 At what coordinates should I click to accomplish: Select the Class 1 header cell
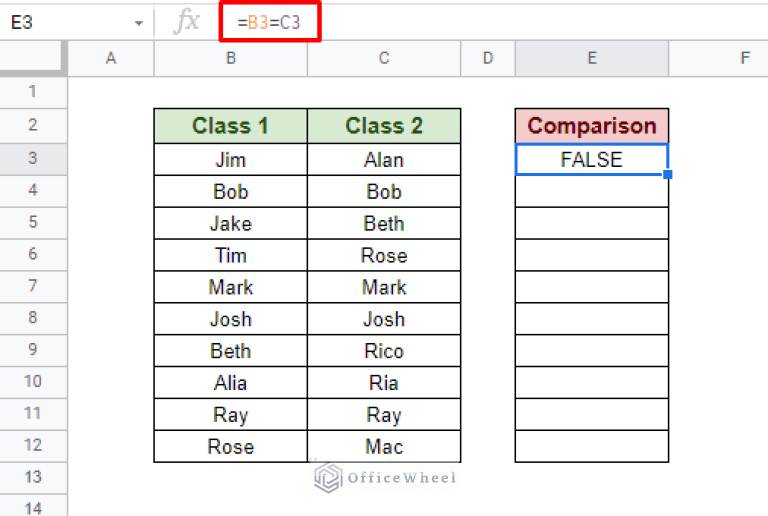231,126
